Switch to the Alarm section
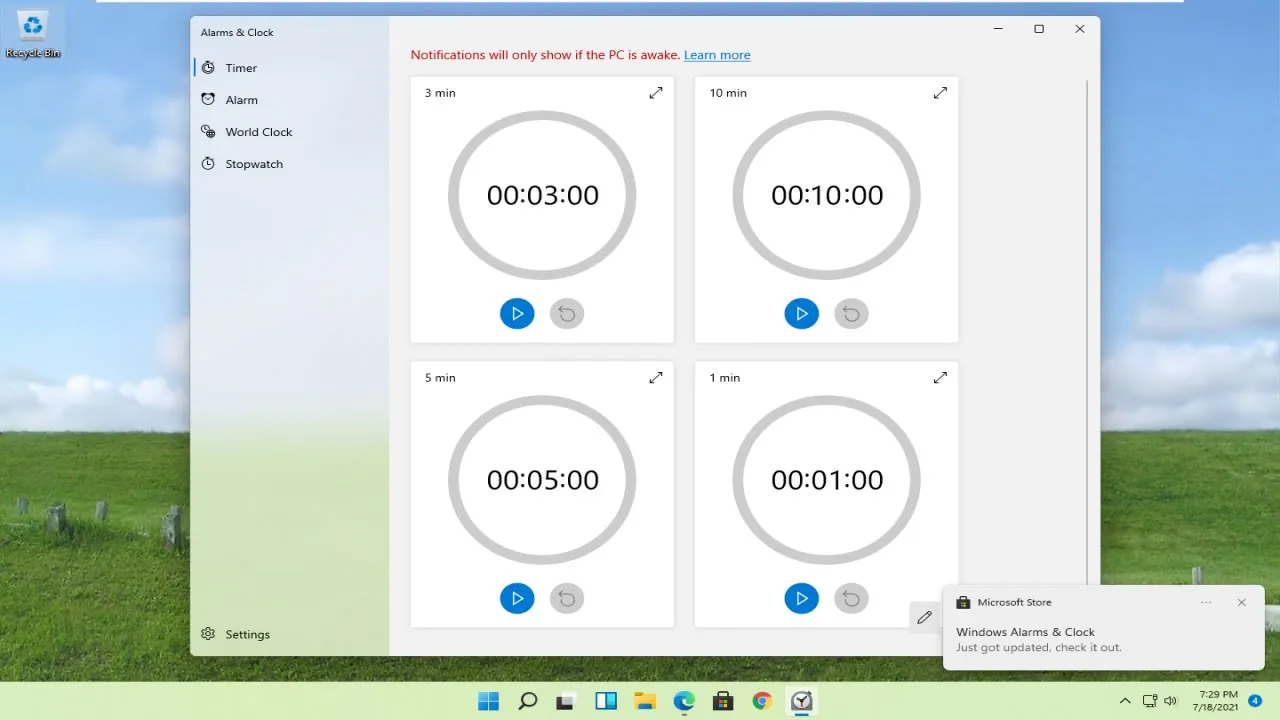Screen dimensions: 1280x720 pos(290,100)
